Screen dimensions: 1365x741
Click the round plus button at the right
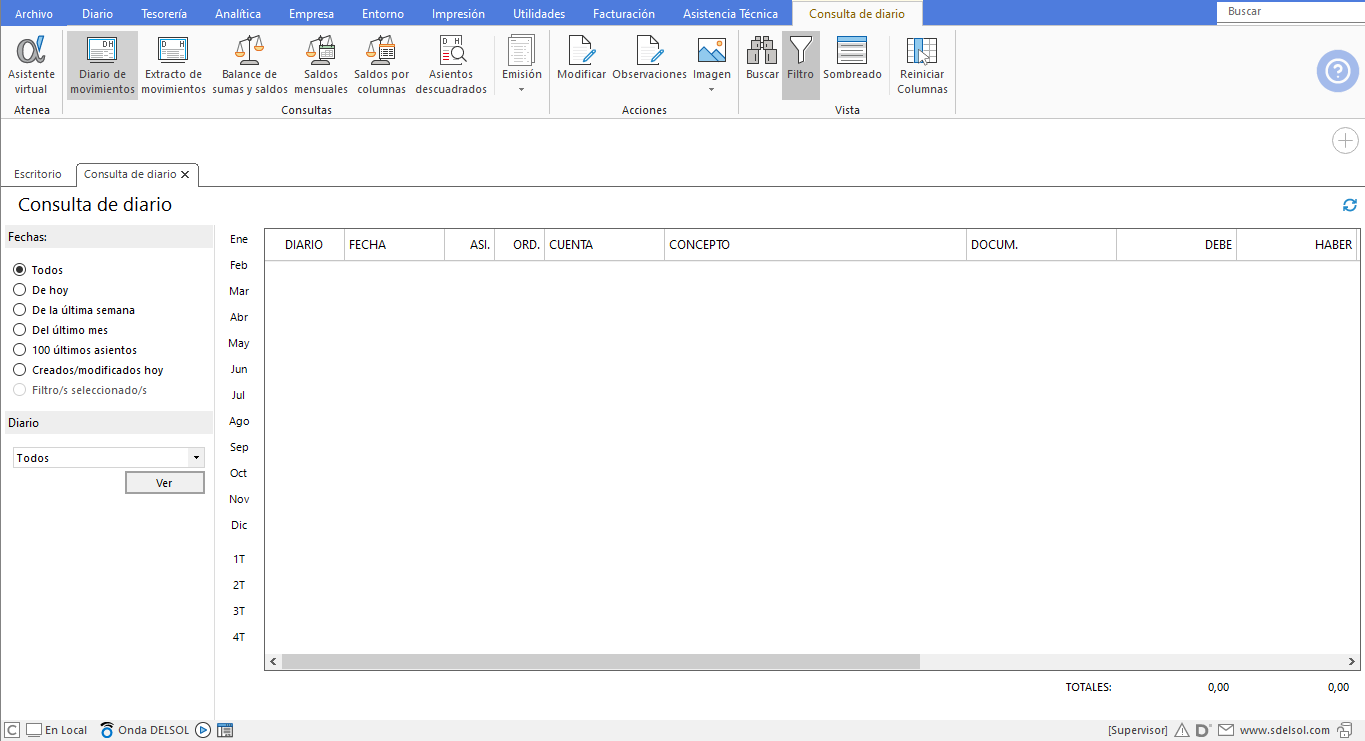point(1345,141)
